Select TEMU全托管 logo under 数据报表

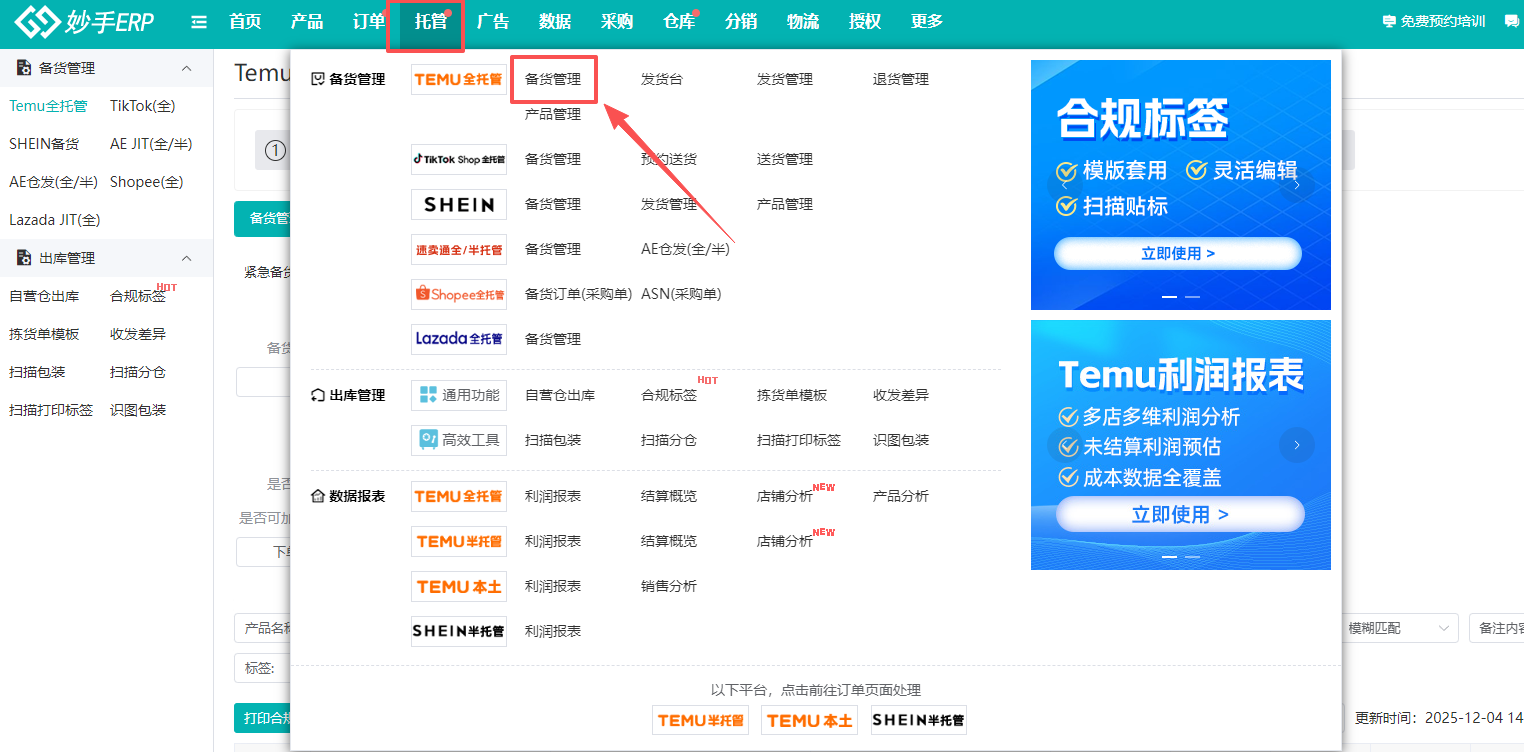point(459,496)
